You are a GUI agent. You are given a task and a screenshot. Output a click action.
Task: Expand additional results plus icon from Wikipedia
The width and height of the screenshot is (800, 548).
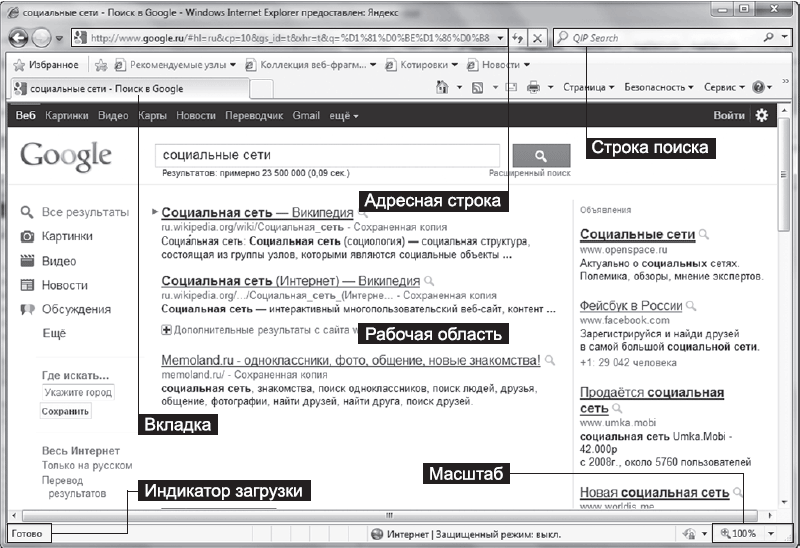coord(166,329)
